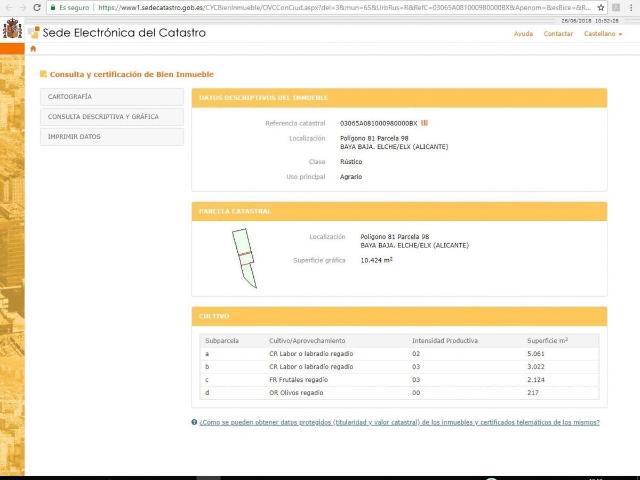Screen dimensions: 640x480
Task: Click the Consulta y certificación de Bien Inmueble heading
Action: [x=131, y=74]
